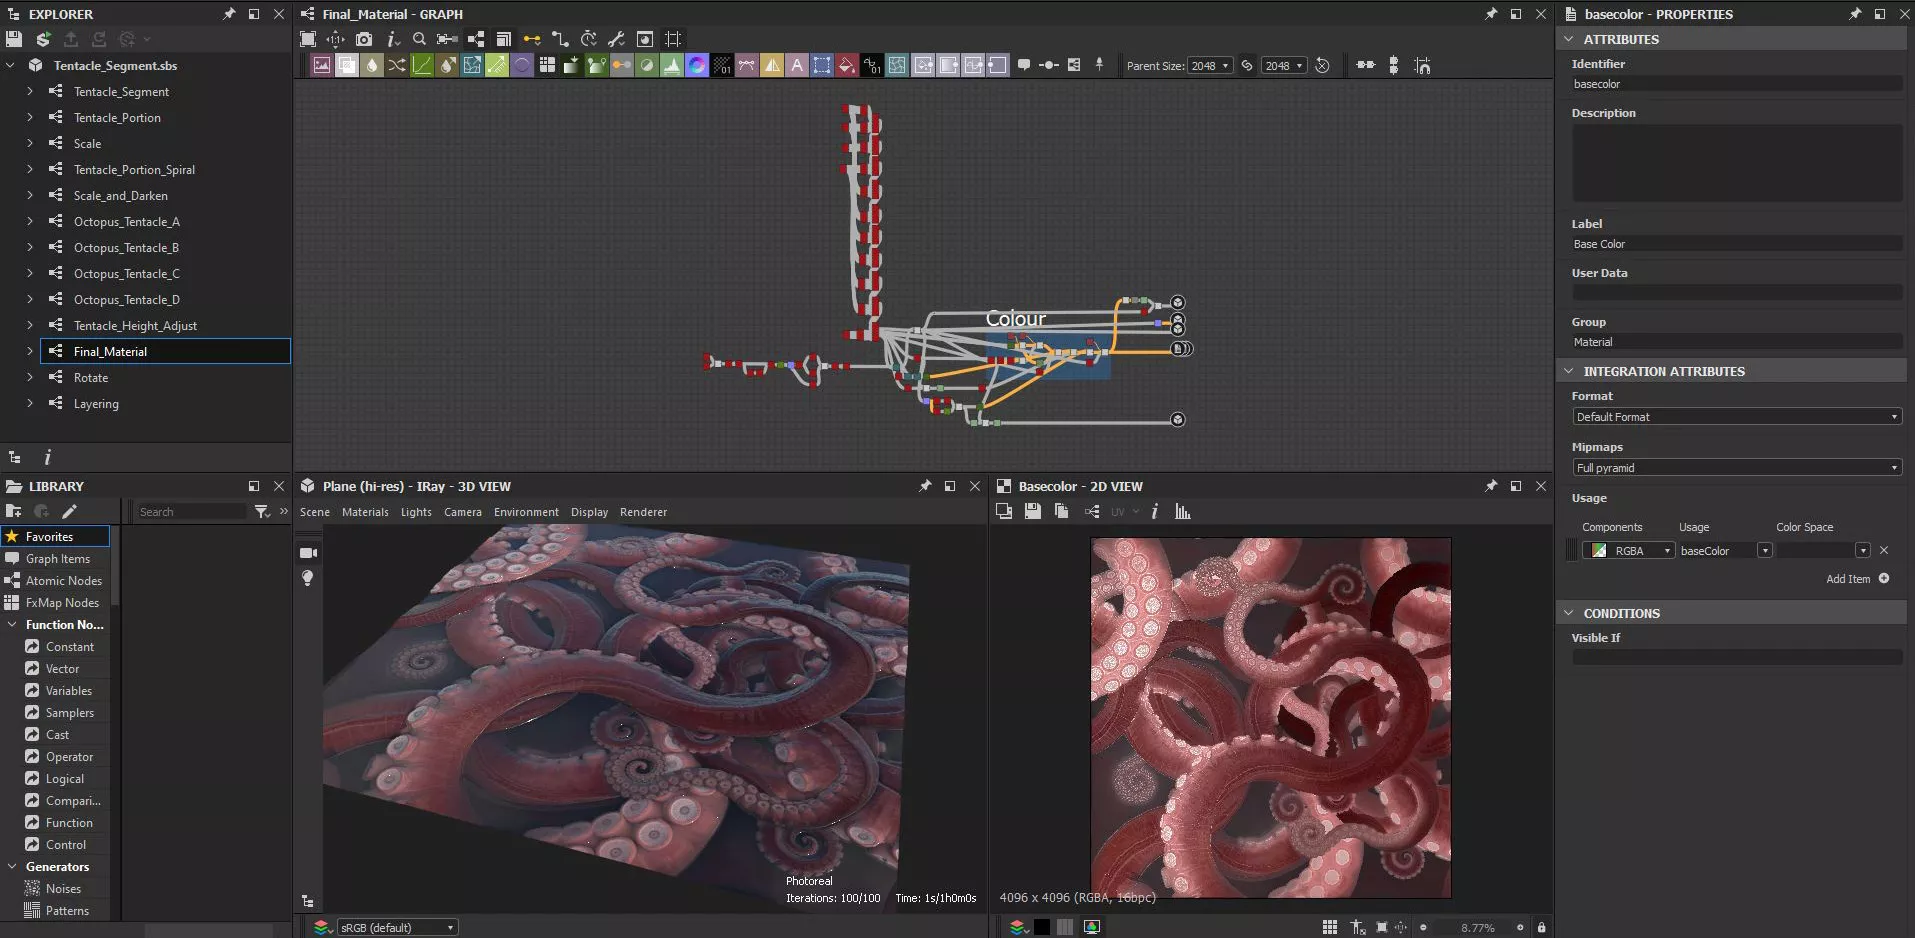Click the camera screenshot icon in graph toolbar
Image resolution: width=1915 pixels, height=938 pixels.
364,39
